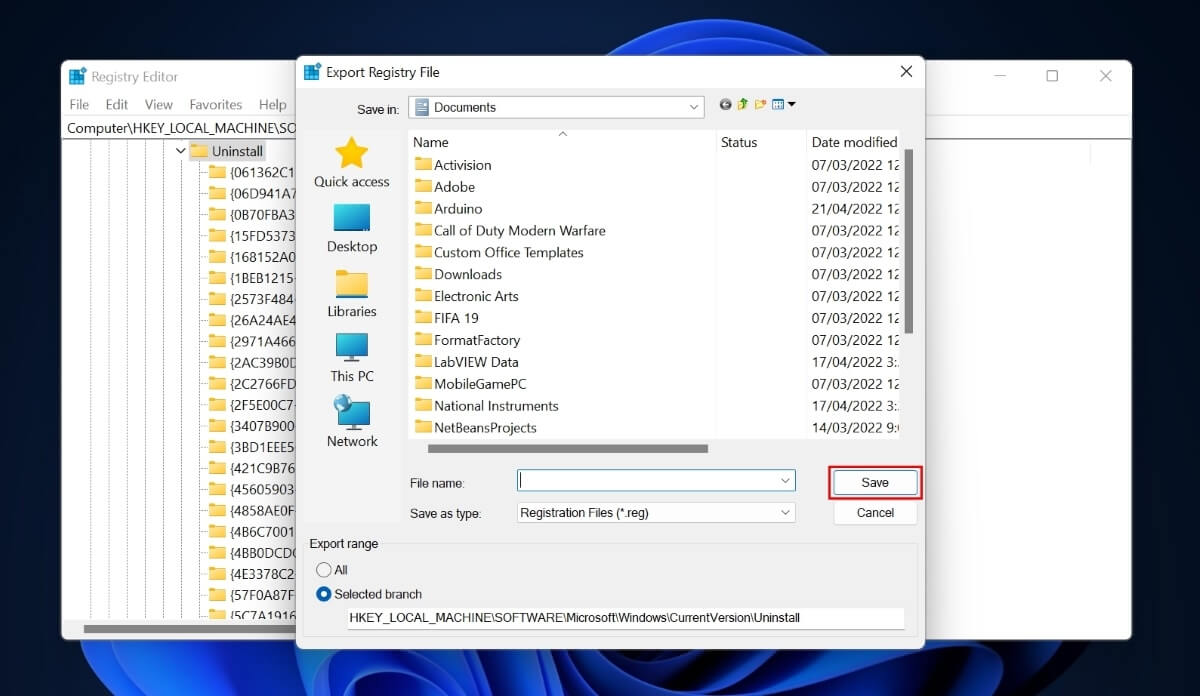
Task: Select This PC in the dialog sidebar
Action: (352, 358)
